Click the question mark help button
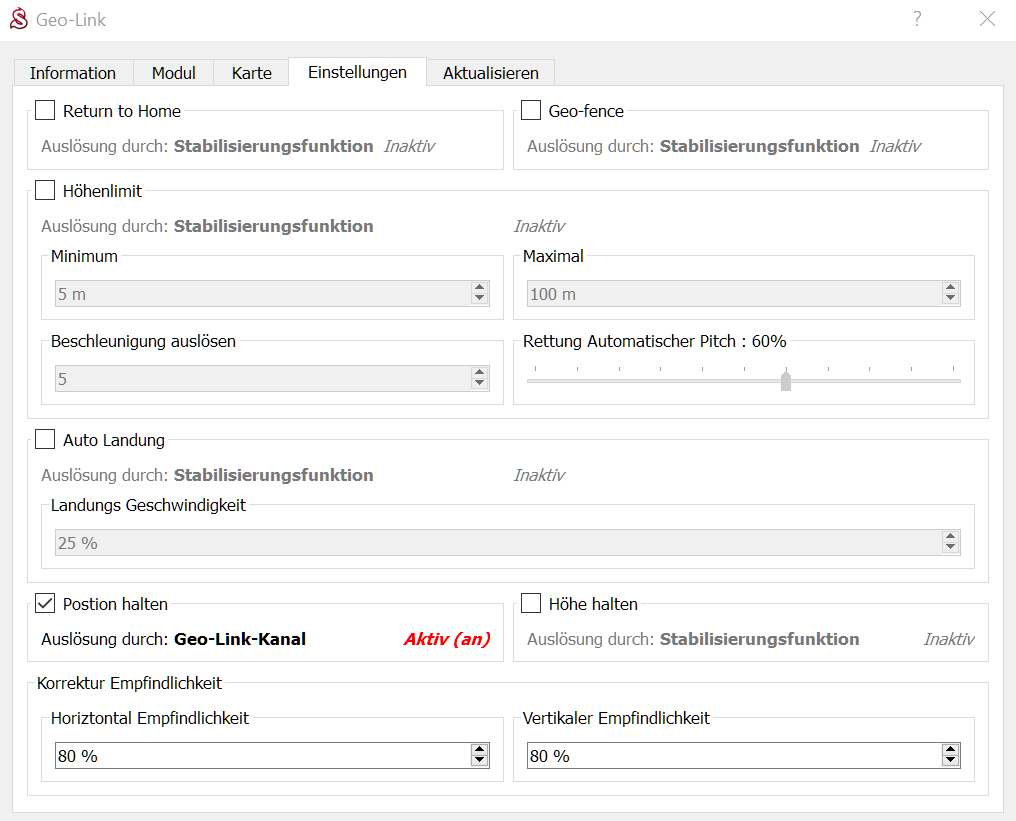The height and width of the screenshot is (821, 1016). click(x=916, y=19)
